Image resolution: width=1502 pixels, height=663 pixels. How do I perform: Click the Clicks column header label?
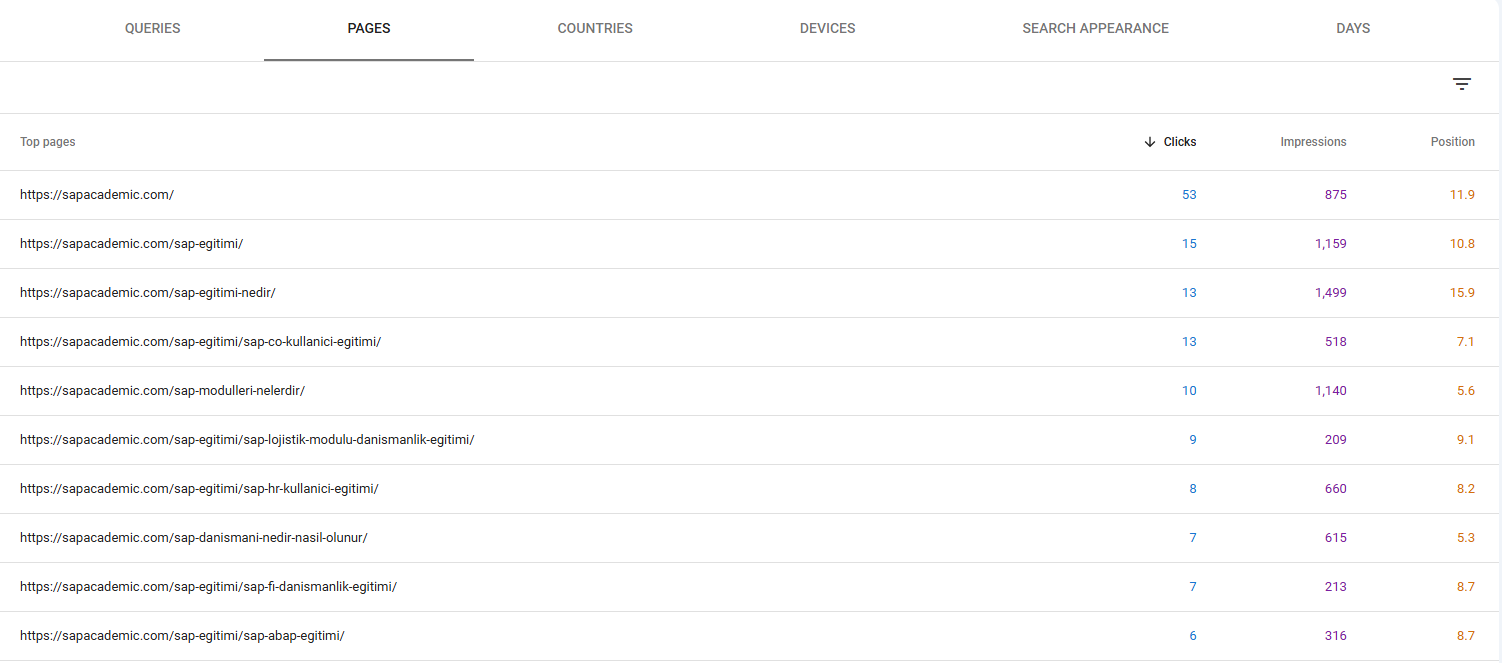1180,142
